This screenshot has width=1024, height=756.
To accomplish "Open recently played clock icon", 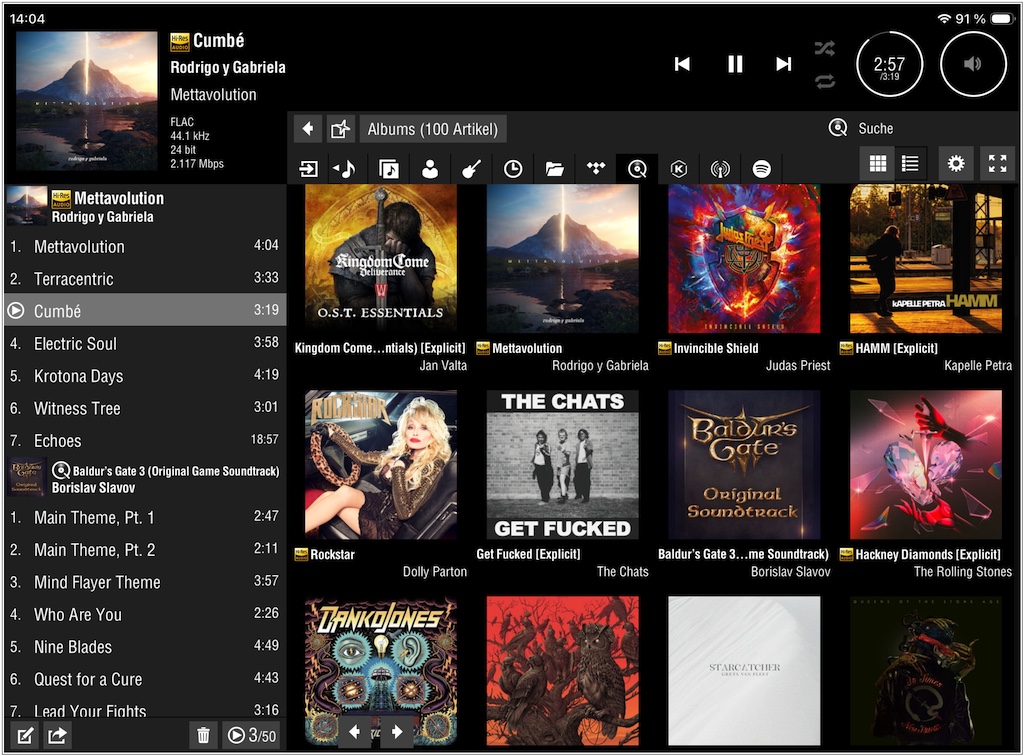I will tap(513, 169).
